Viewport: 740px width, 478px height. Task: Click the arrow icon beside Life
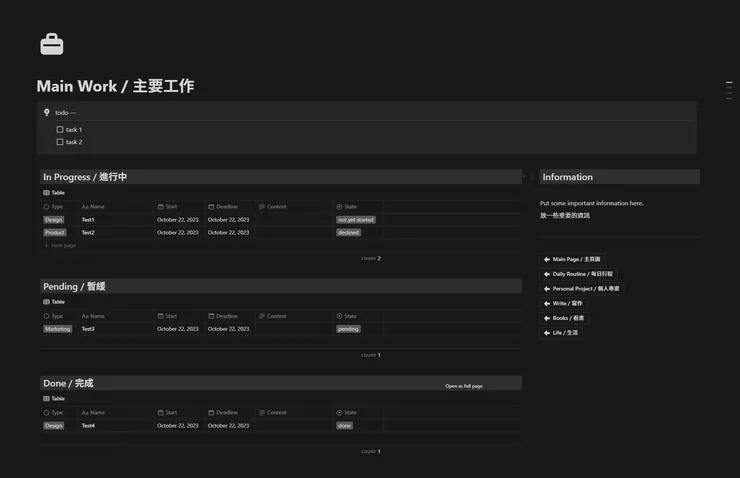(547, 333)
